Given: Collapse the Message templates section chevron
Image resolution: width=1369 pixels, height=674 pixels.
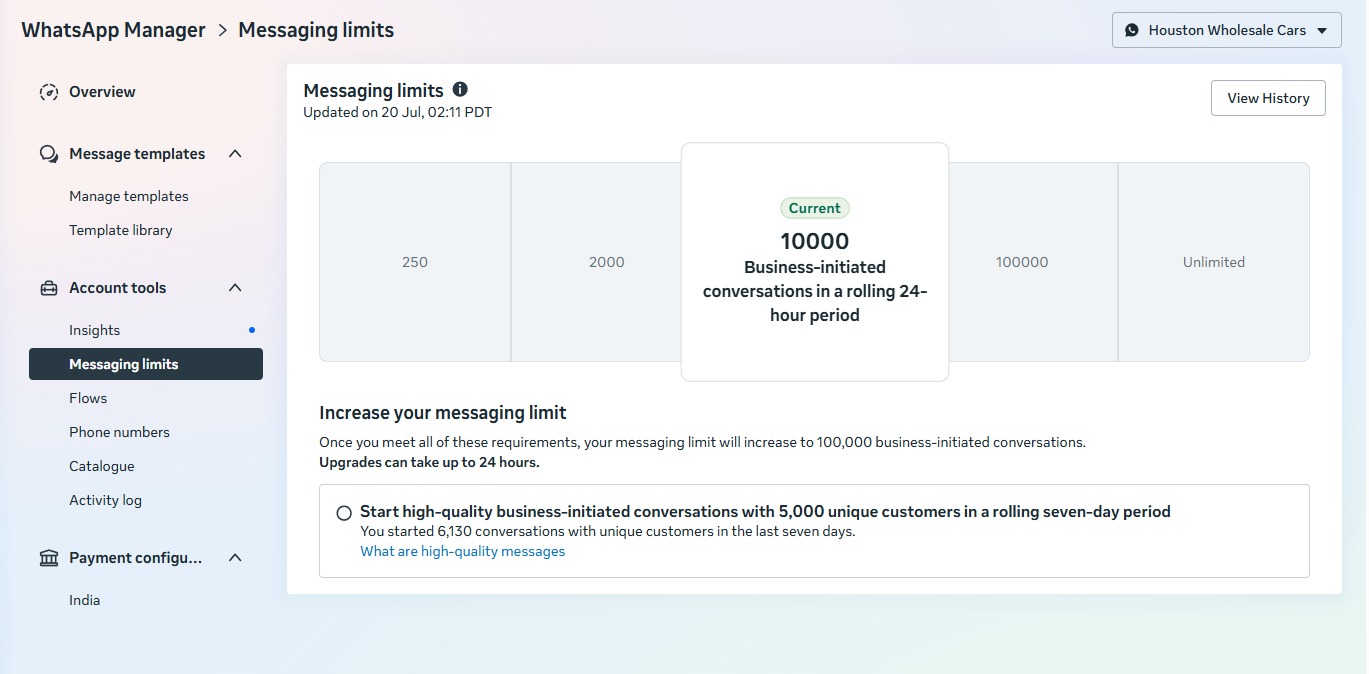Looking at the screenshot, I should tap(235, 154).
